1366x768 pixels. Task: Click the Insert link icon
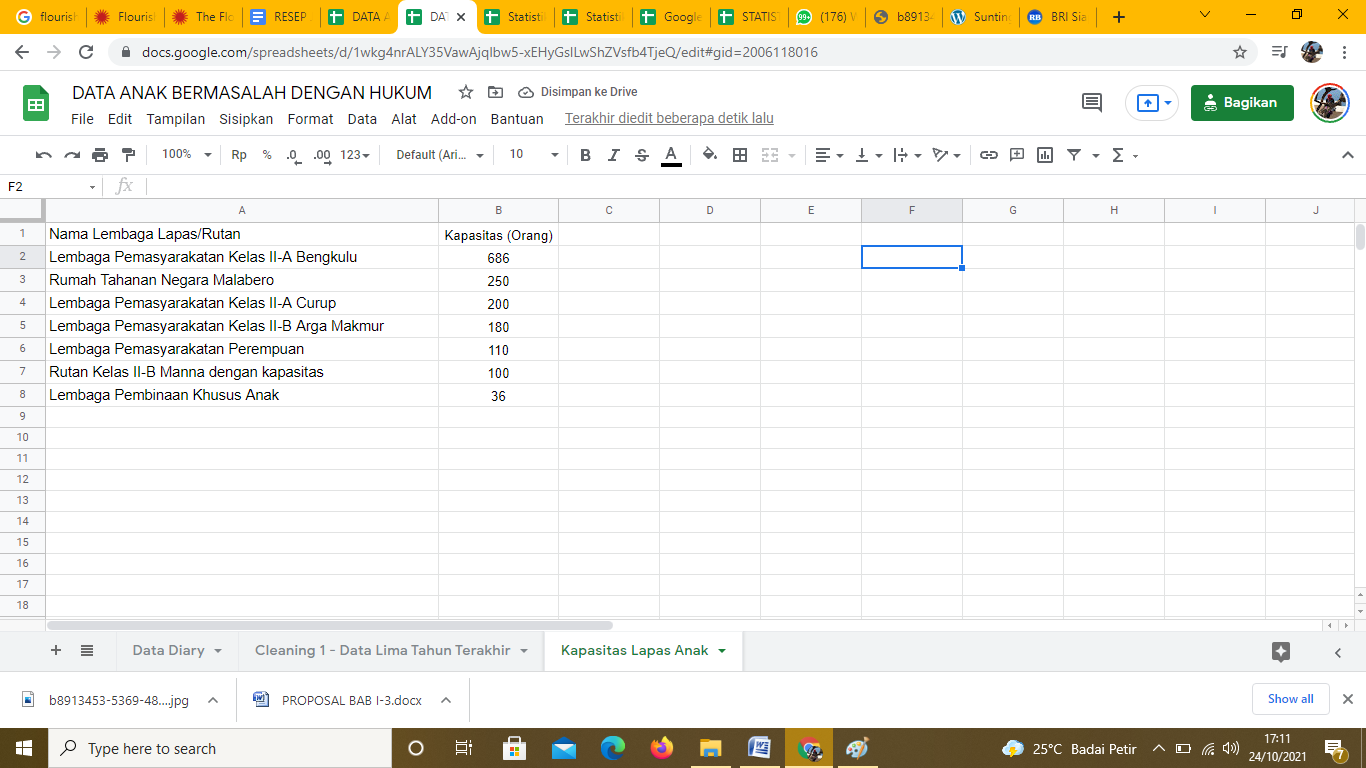pos(989,155)
